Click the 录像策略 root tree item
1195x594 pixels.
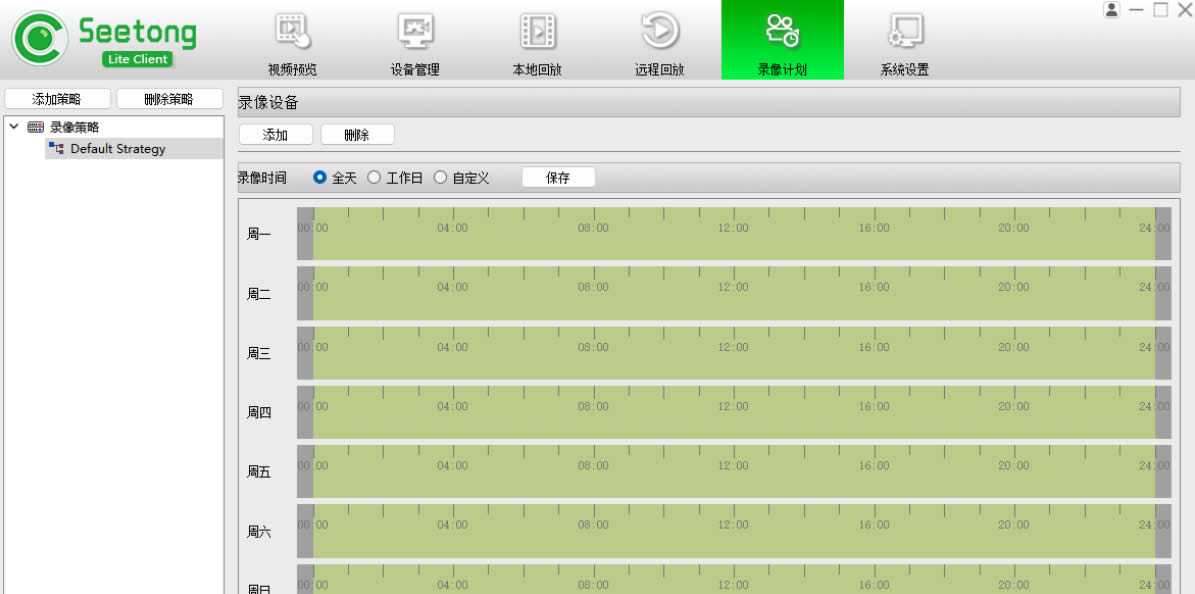(74, 127)
